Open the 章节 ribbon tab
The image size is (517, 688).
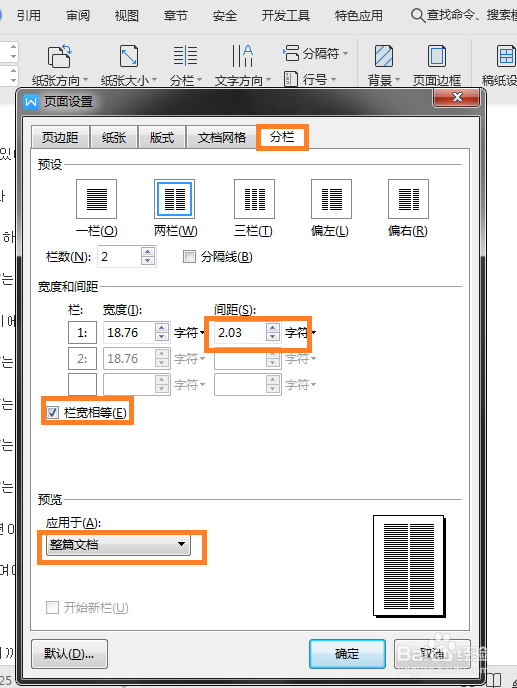point(176,16)
